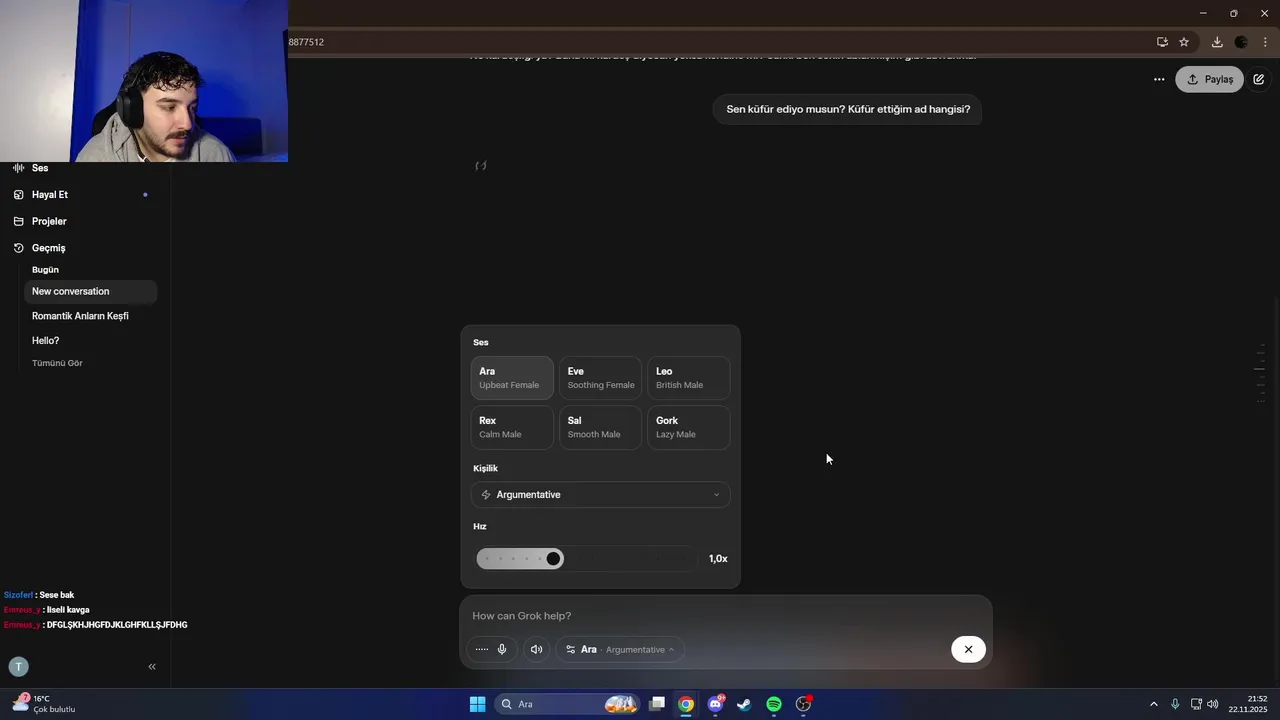Image resolution: width=1280 pixels, height=720 pixels.
Task: Collapse the Ara Argumentative voice settings selector
Action: pyautogui.click(x=620, y=649)
